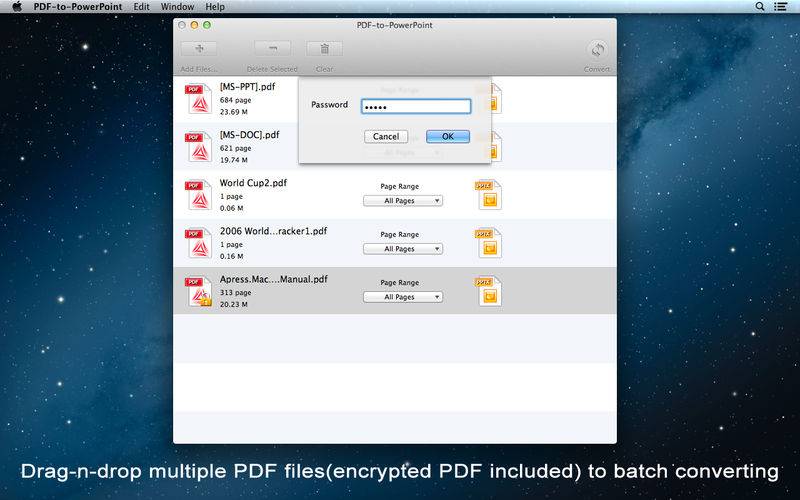Image resolution: width=800 pixels, height=500 pixels.
Task: Open the Help menu
Action: (215, 7)
